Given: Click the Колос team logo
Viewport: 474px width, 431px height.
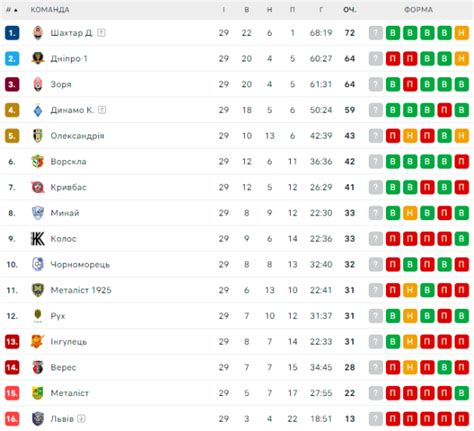Looking at the screenshot, I should coord(38,239).
